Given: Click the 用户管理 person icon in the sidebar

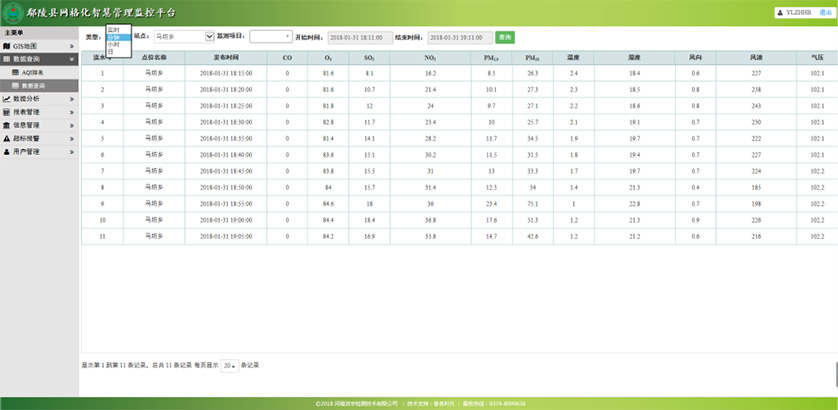Looking at the screenshot, I should [x=6, y=152].
